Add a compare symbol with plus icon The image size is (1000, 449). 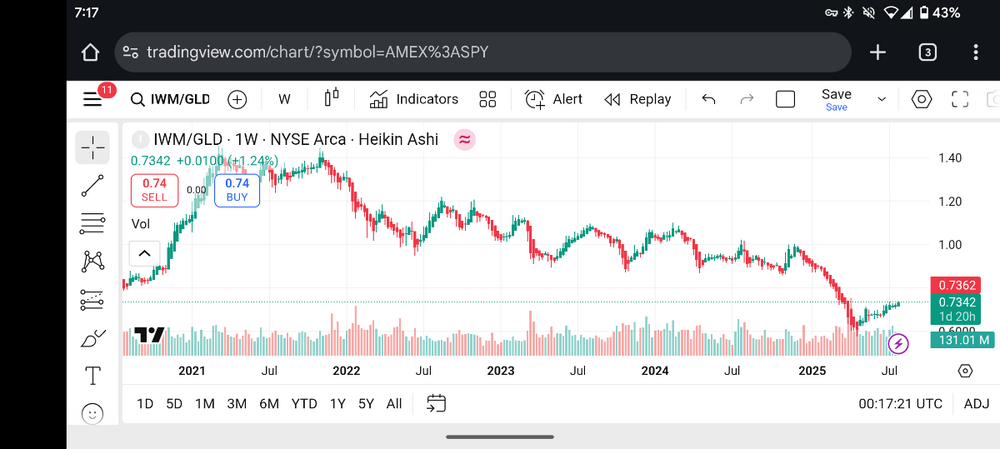pos(237,99)
